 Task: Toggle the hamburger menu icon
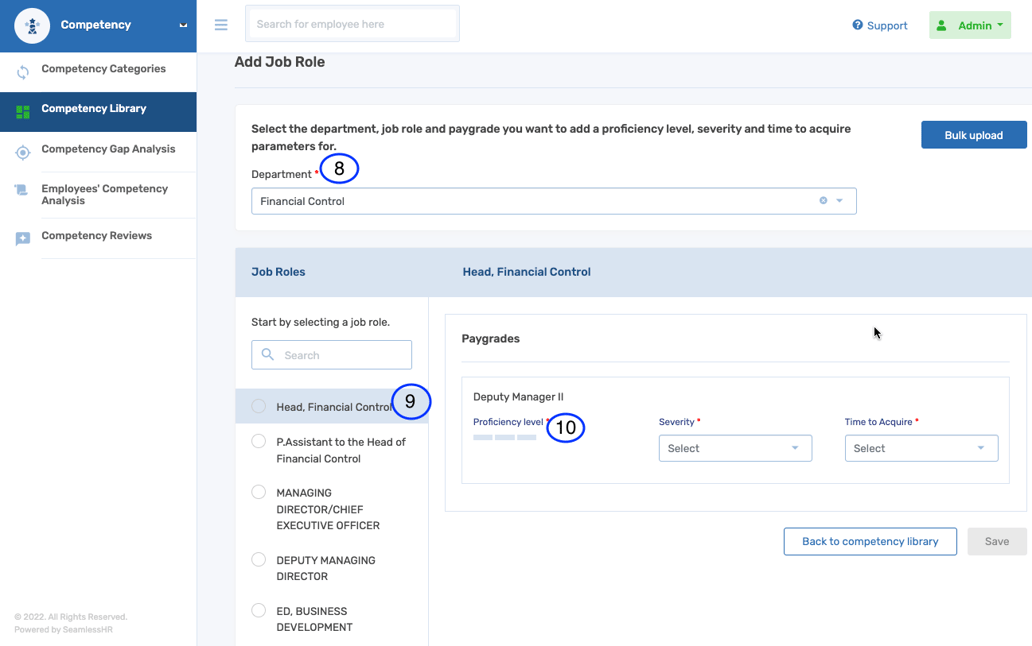point(221,25)
